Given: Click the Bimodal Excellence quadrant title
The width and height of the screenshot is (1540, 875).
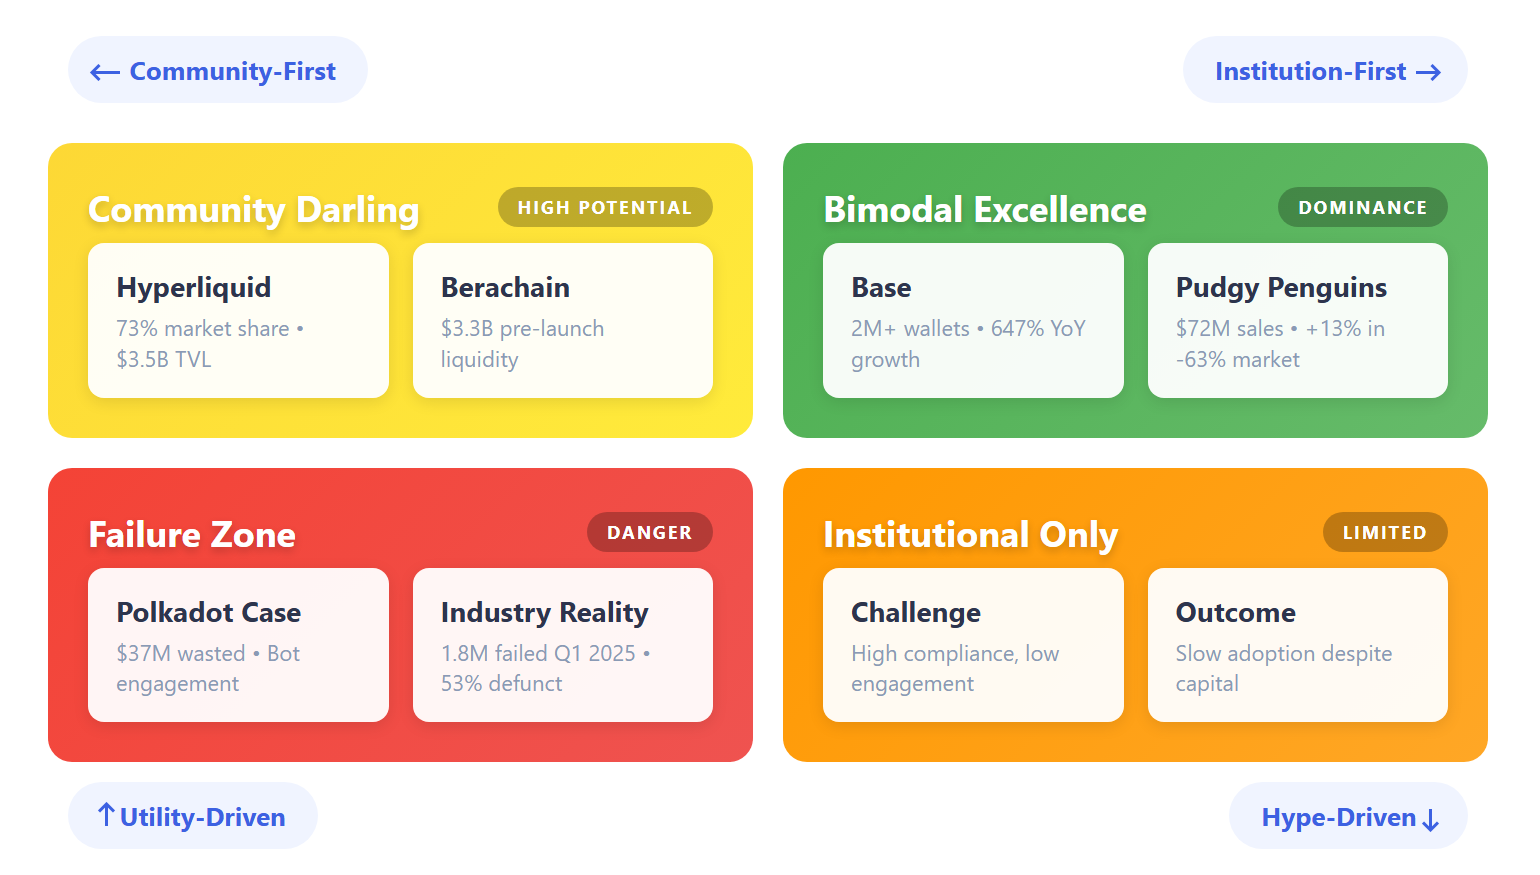Looking at the screenshot, I should click(x=985, y=210).
